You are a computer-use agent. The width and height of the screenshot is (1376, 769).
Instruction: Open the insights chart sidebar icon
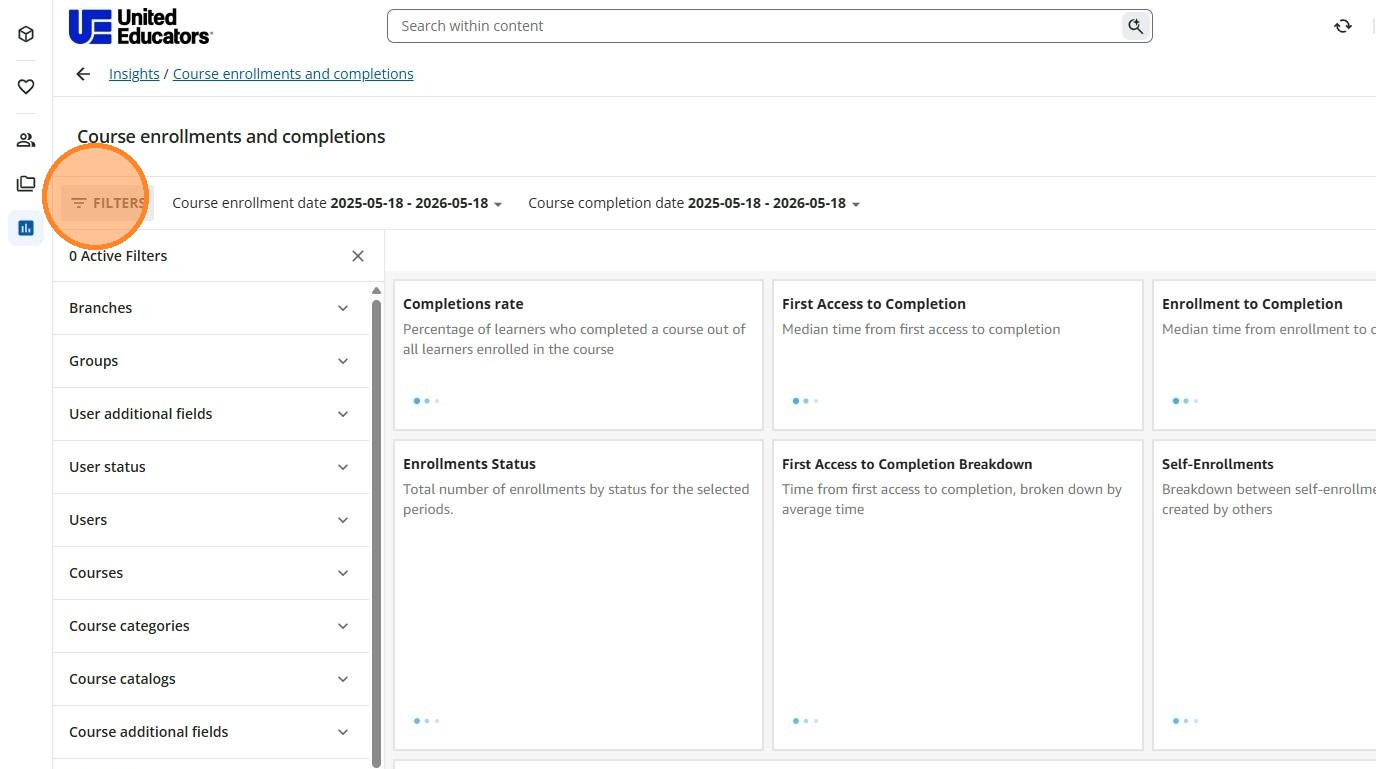coord(26,228)
